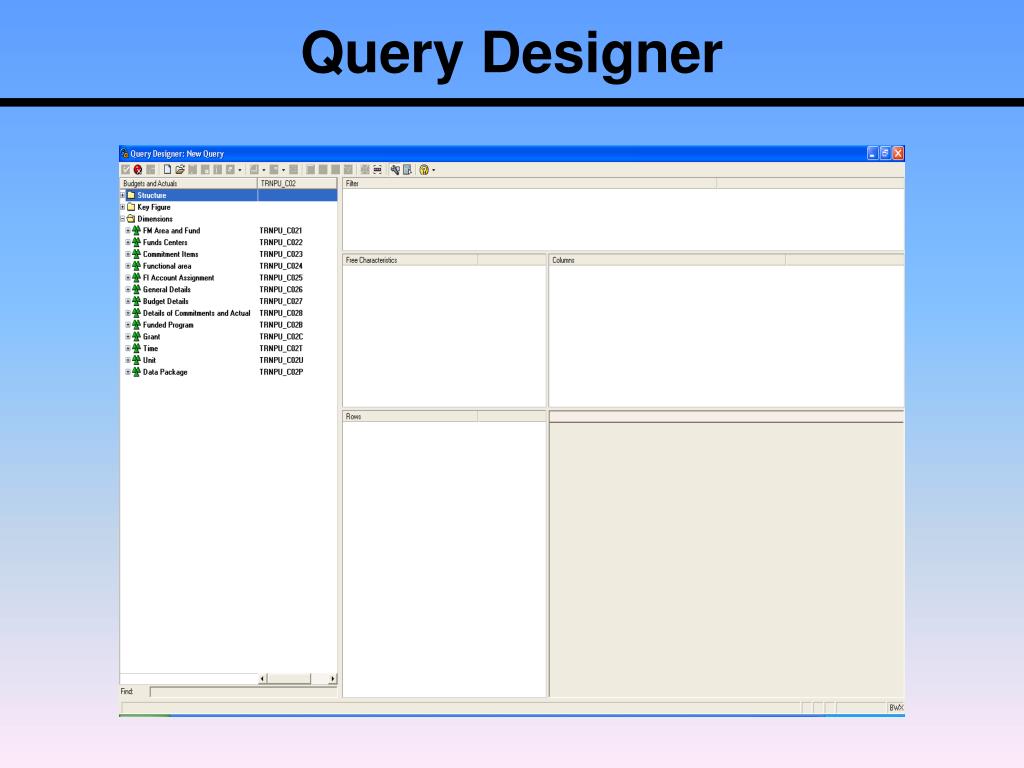Close the Query Designer window
The image size is (1024, 768).
click(x=898, y=153)
